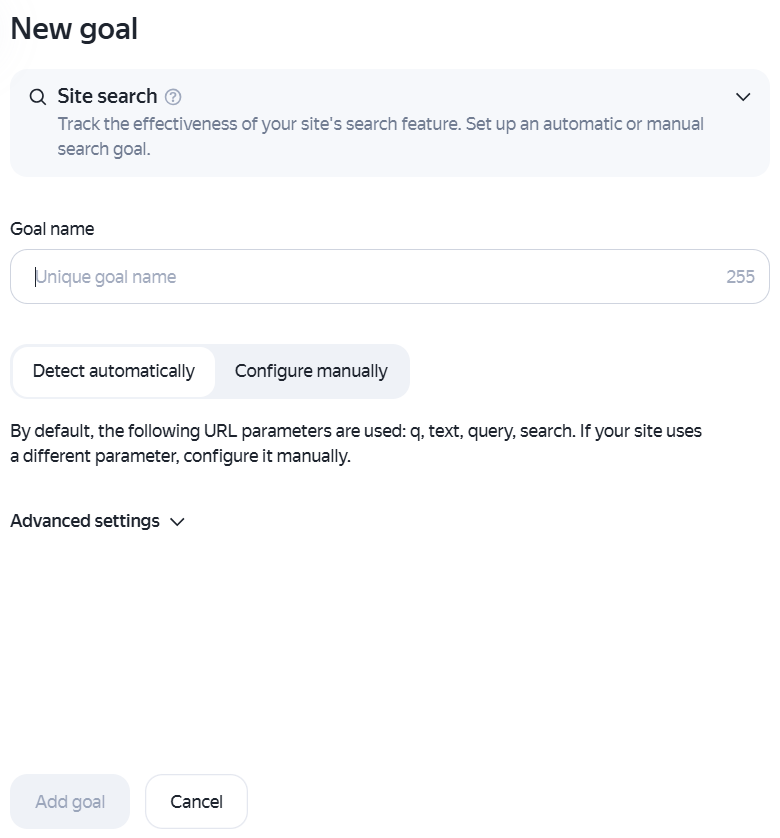Expand the goal type chevron in Site search card
780x838 pixels.
coord(743,97)
